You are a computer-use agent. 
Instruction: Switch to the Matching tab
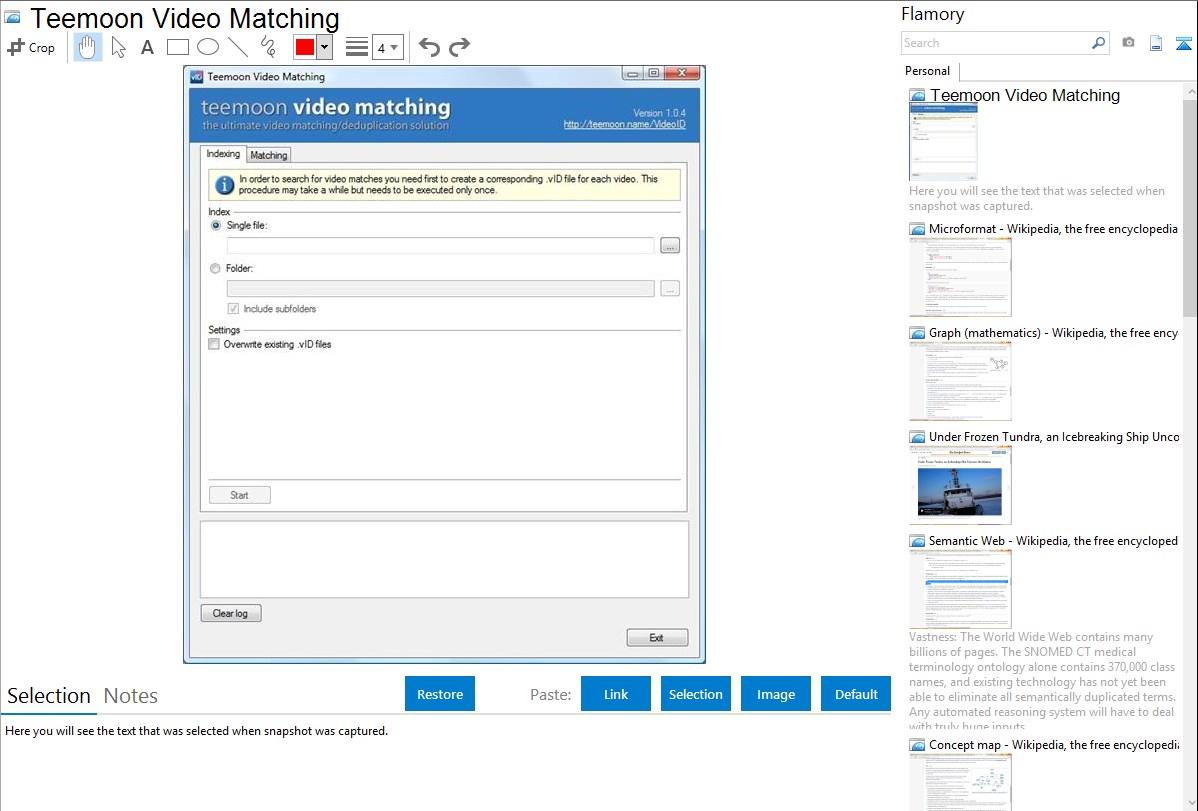coord(269,154)
